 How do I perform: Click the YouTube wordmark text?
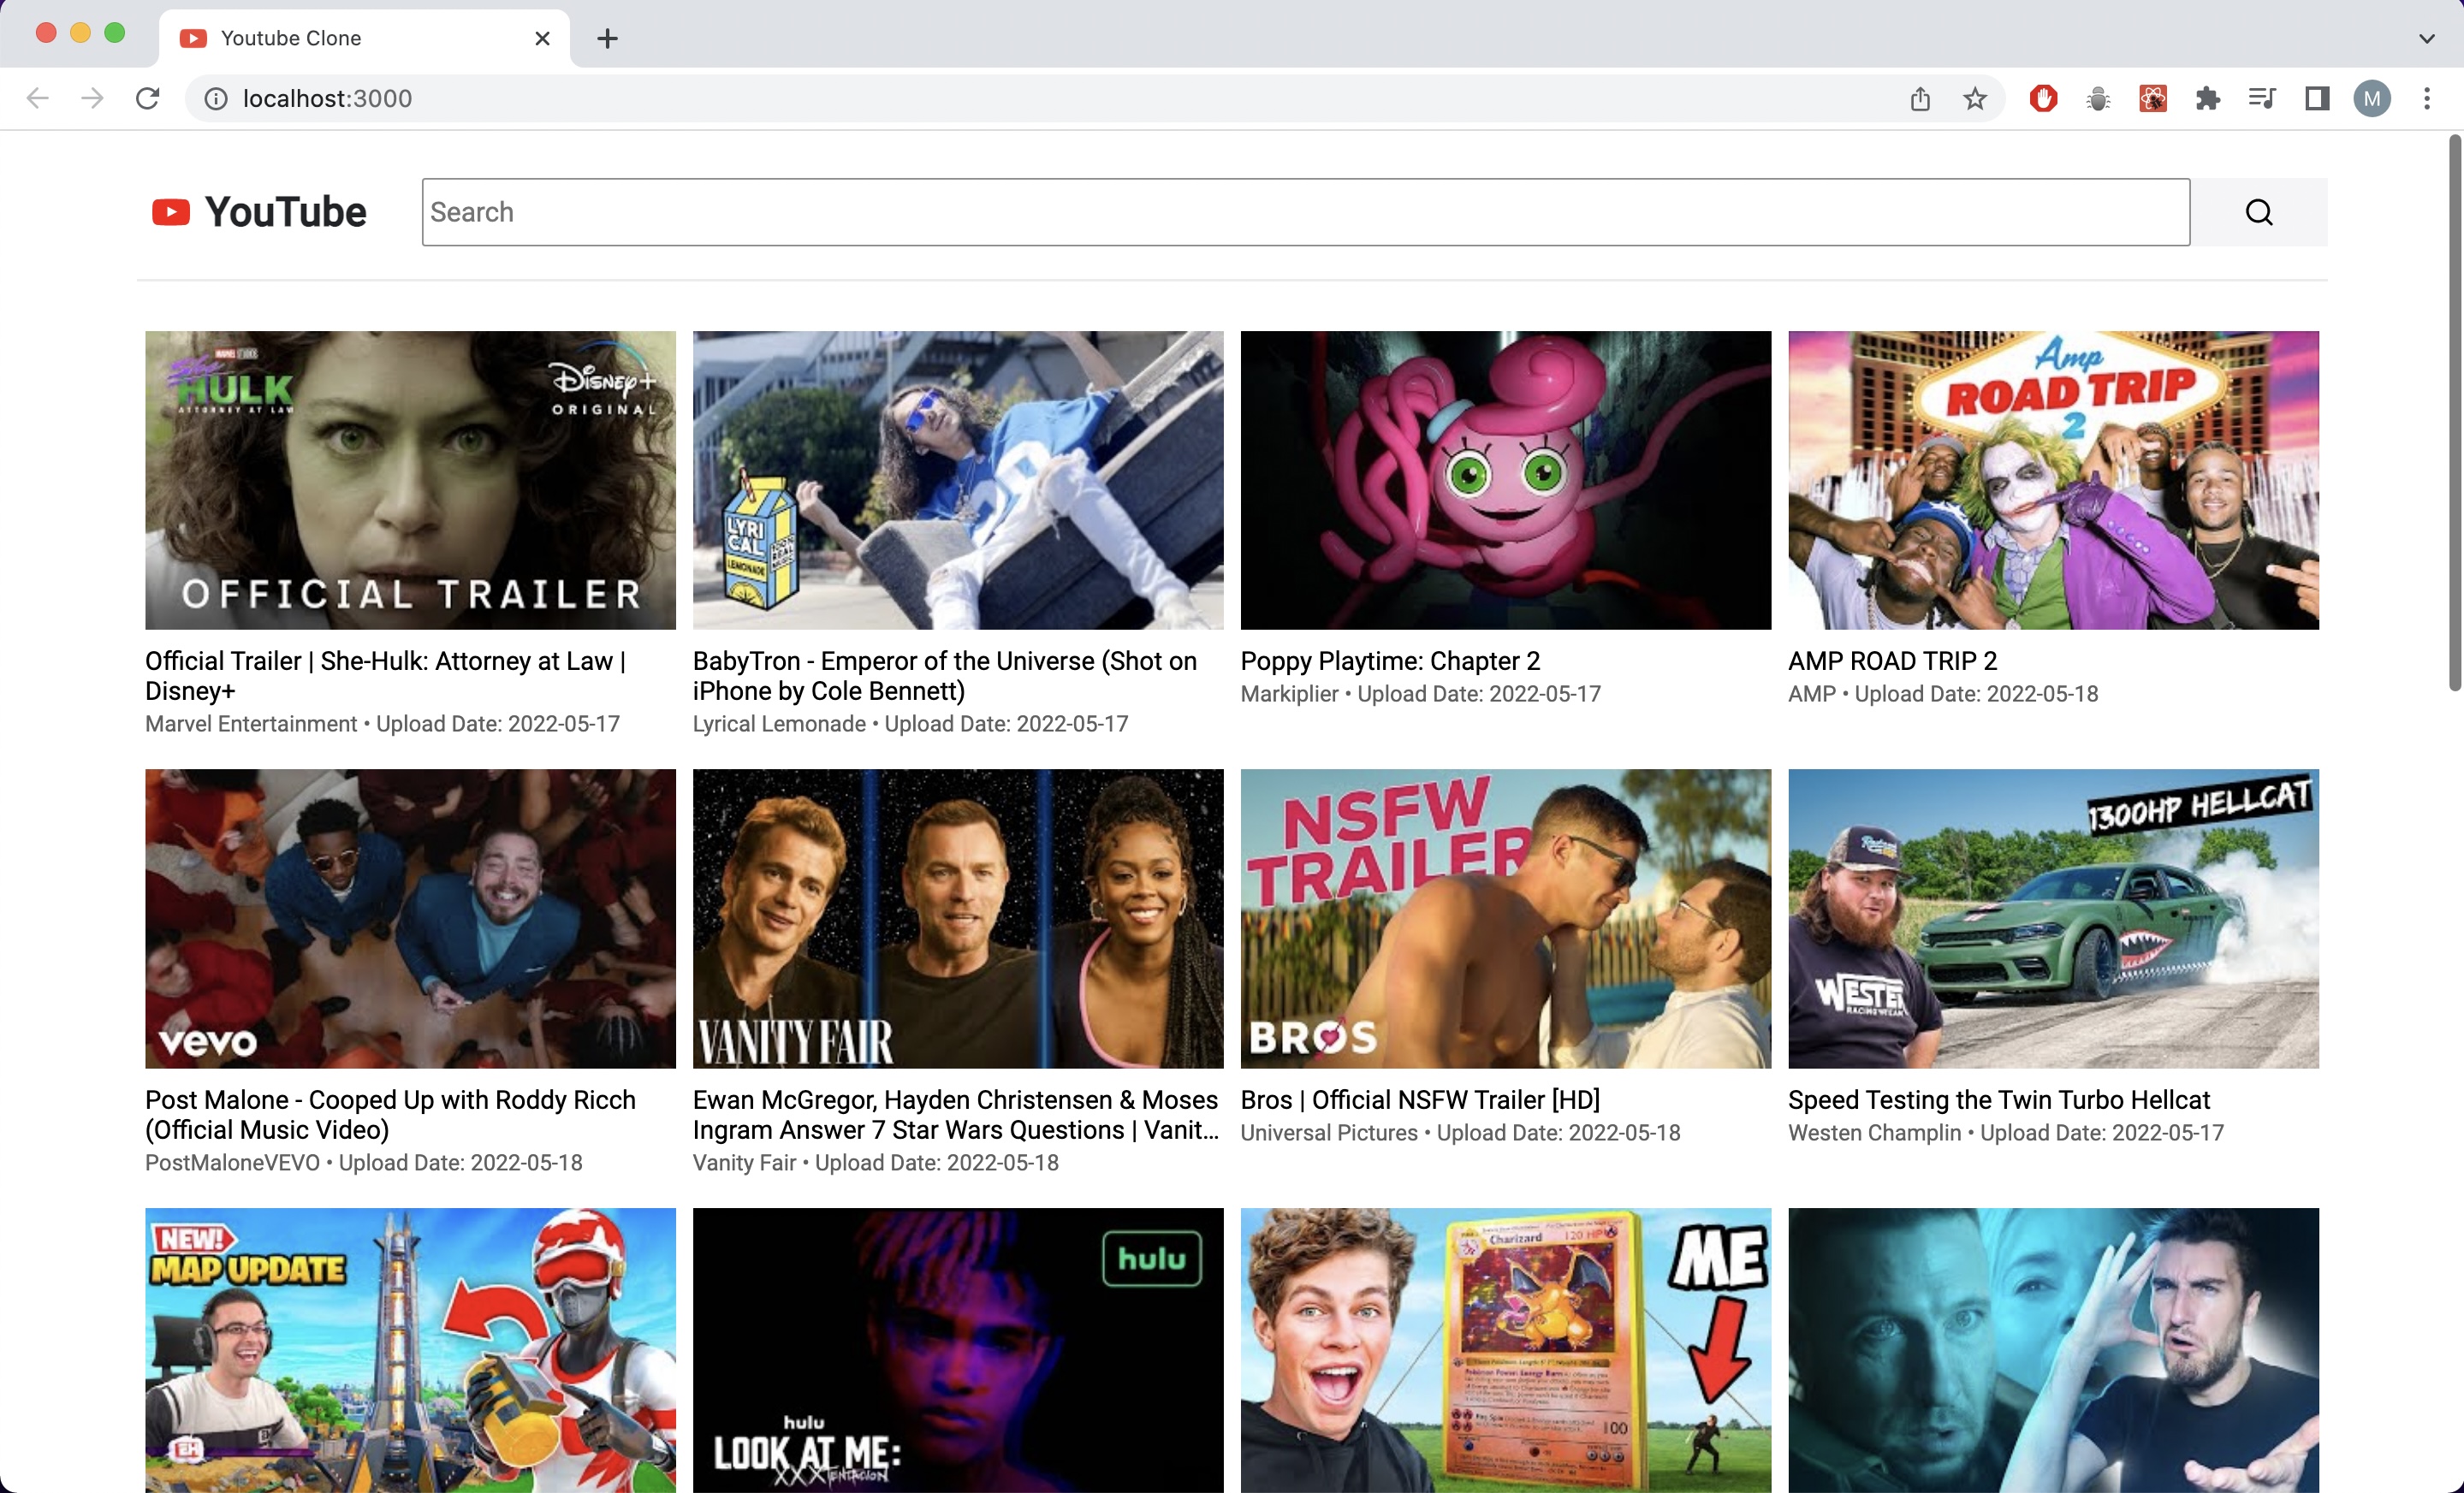coord(286,212)
